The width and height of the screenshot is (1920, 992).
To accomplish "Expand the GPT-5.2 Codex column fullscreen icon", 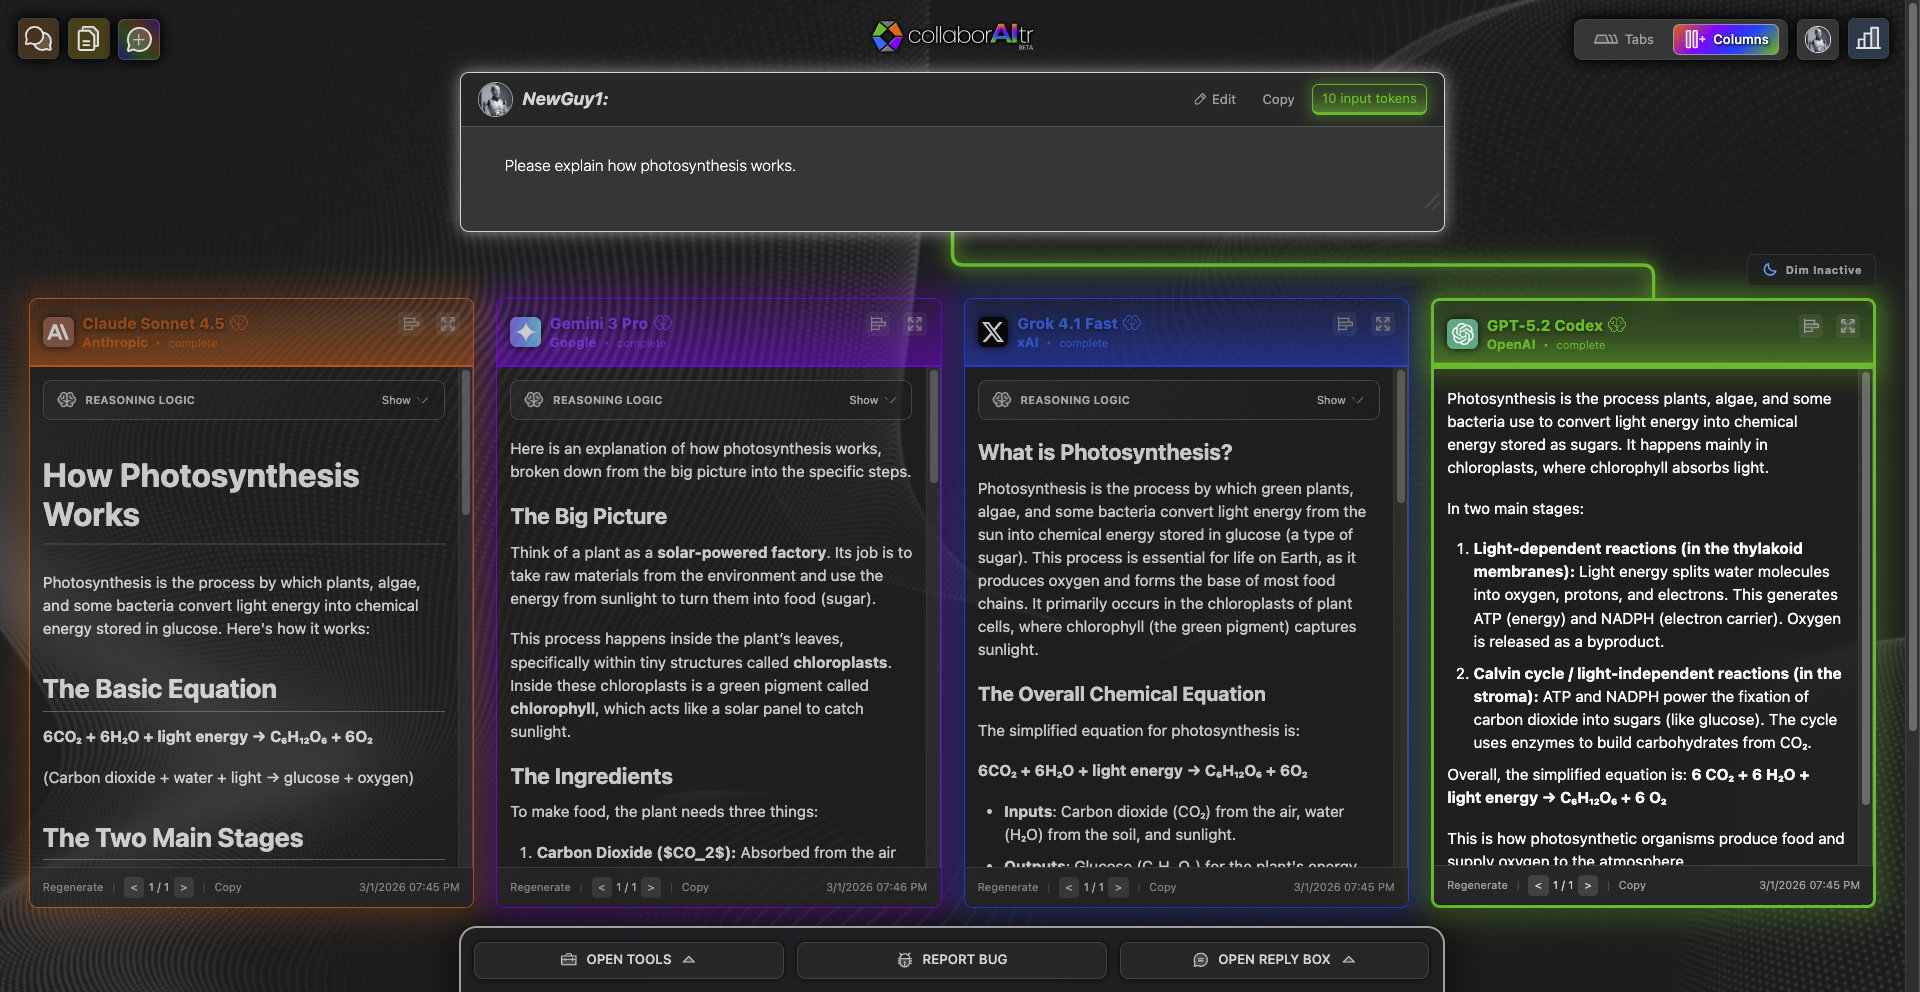I will (1849, 326).
